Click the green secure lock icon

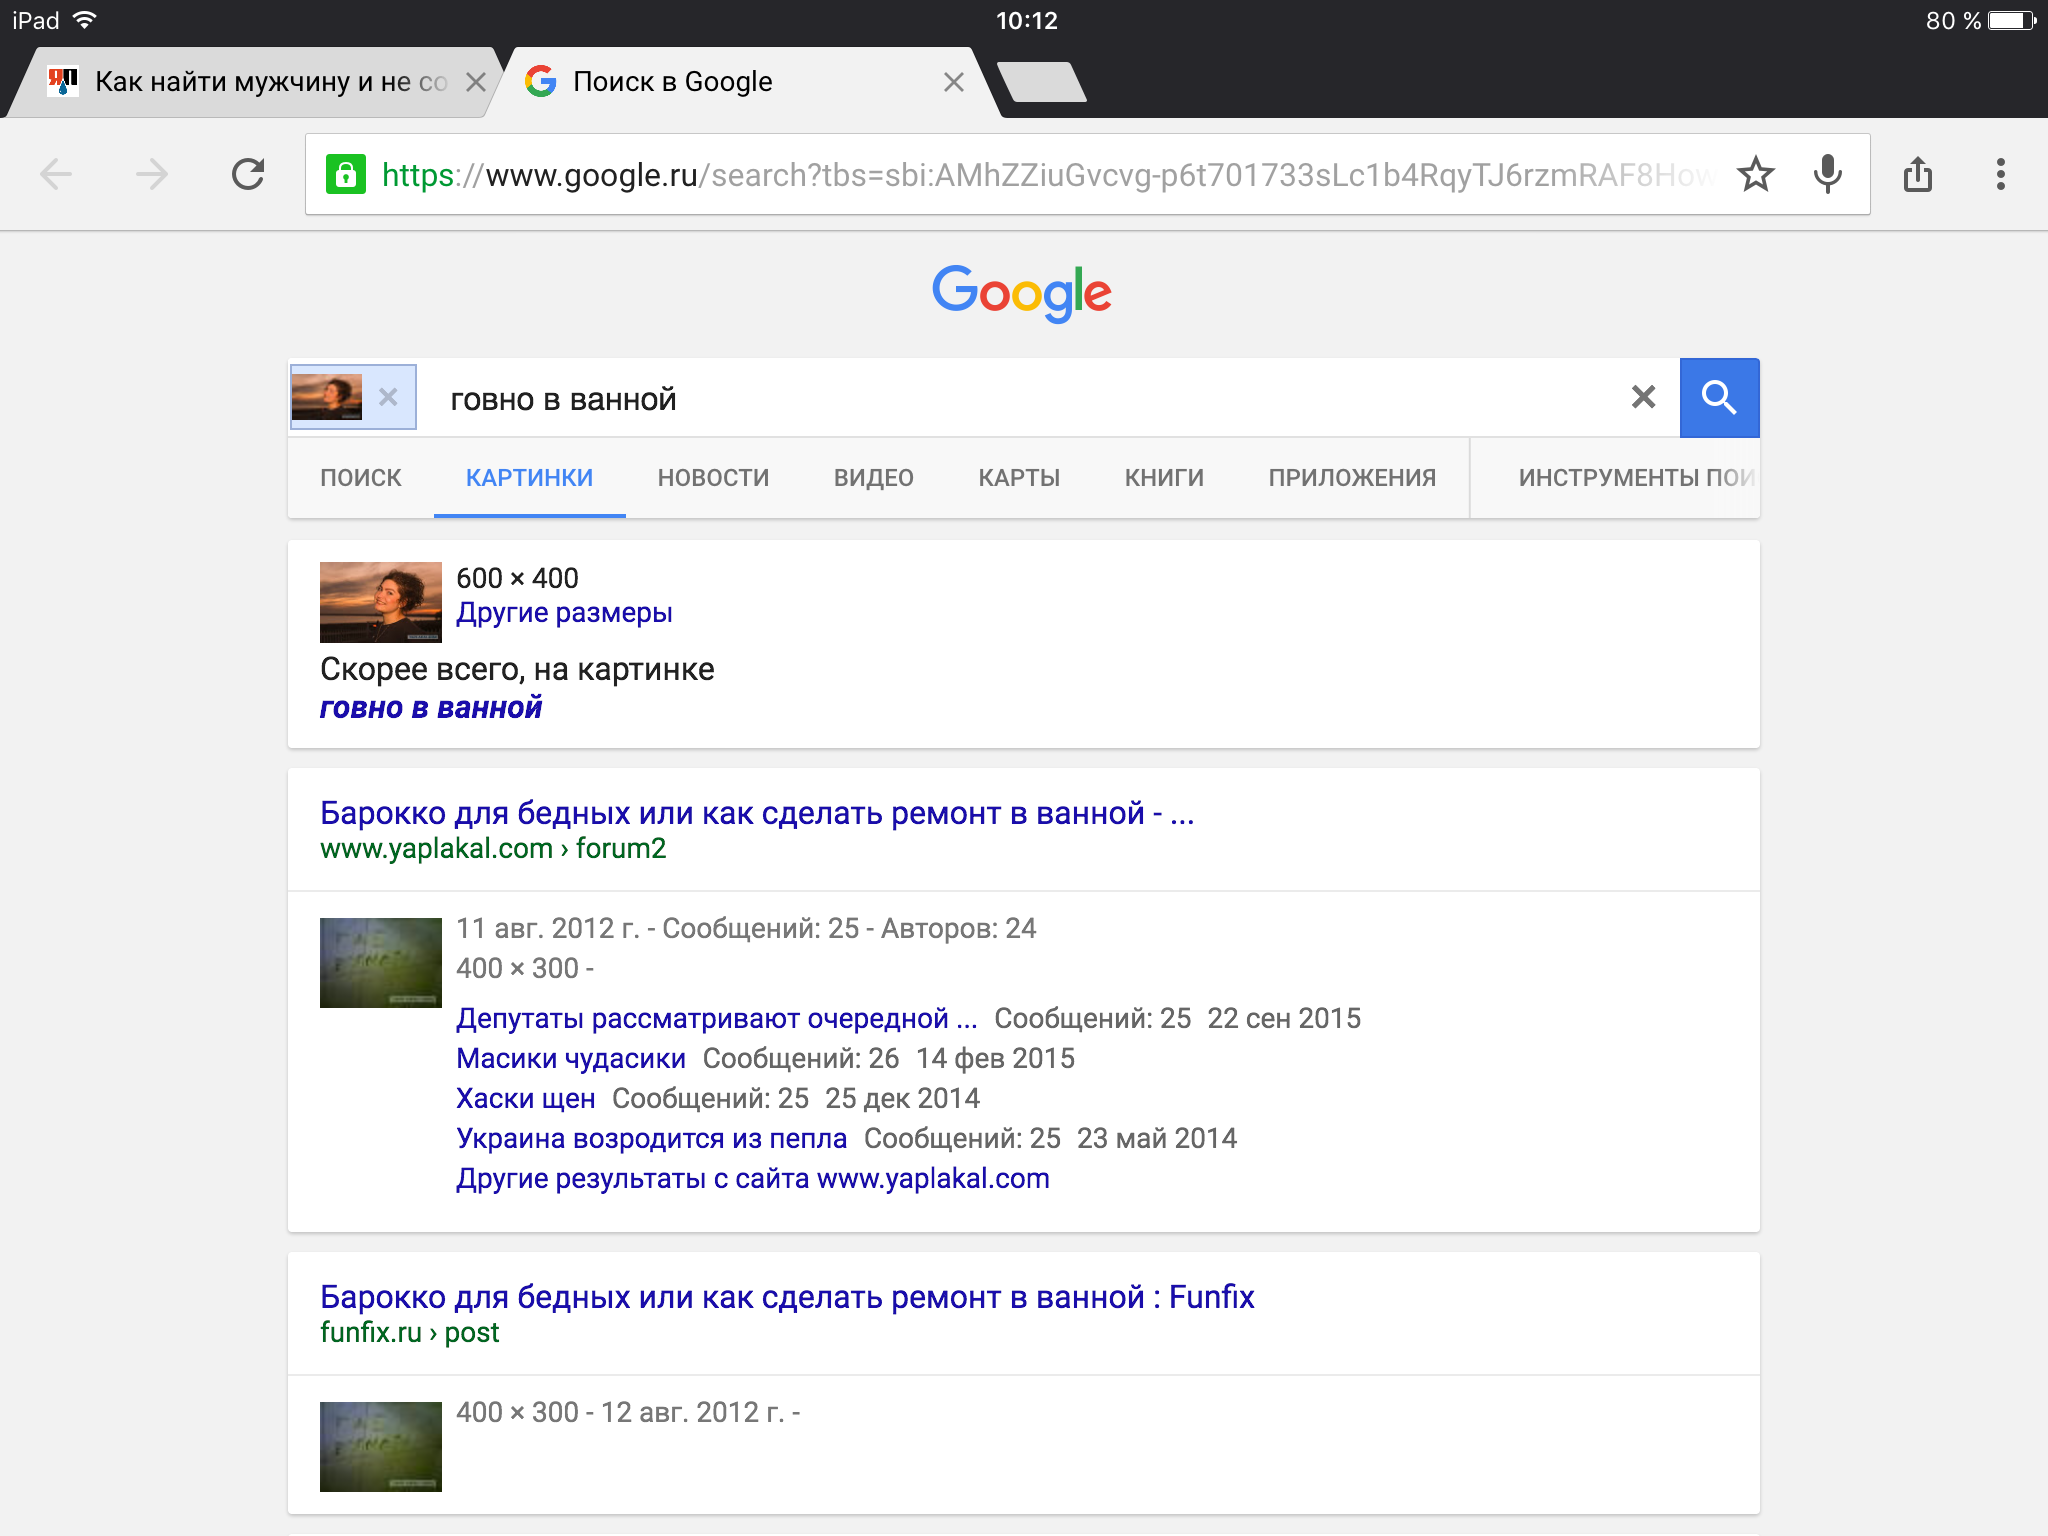pos(346,175)
